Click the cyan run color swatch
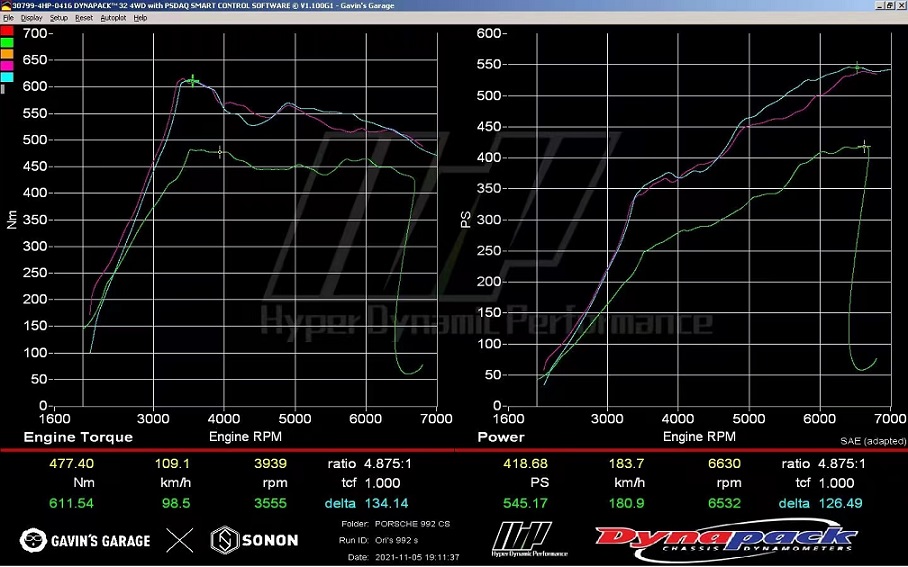The height and width of the screenshot is (567, 908). [x=7, y=77]
